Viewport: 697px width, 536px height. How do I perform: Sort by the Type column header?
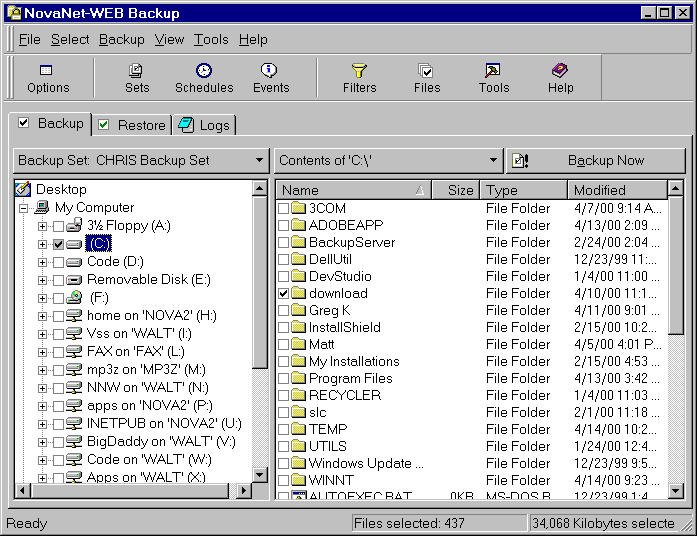pos(524,190)
